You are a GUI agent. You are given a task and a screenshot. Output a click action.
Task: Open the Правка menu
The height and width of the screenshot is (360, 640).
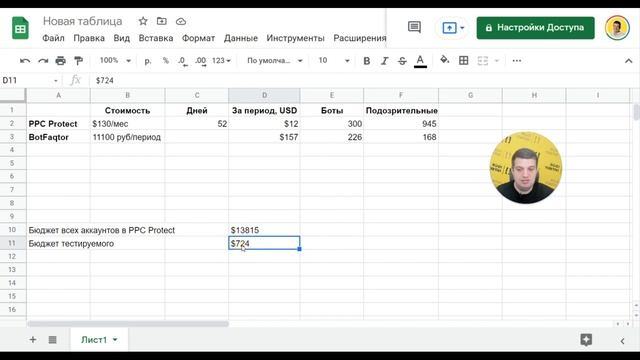89,38
